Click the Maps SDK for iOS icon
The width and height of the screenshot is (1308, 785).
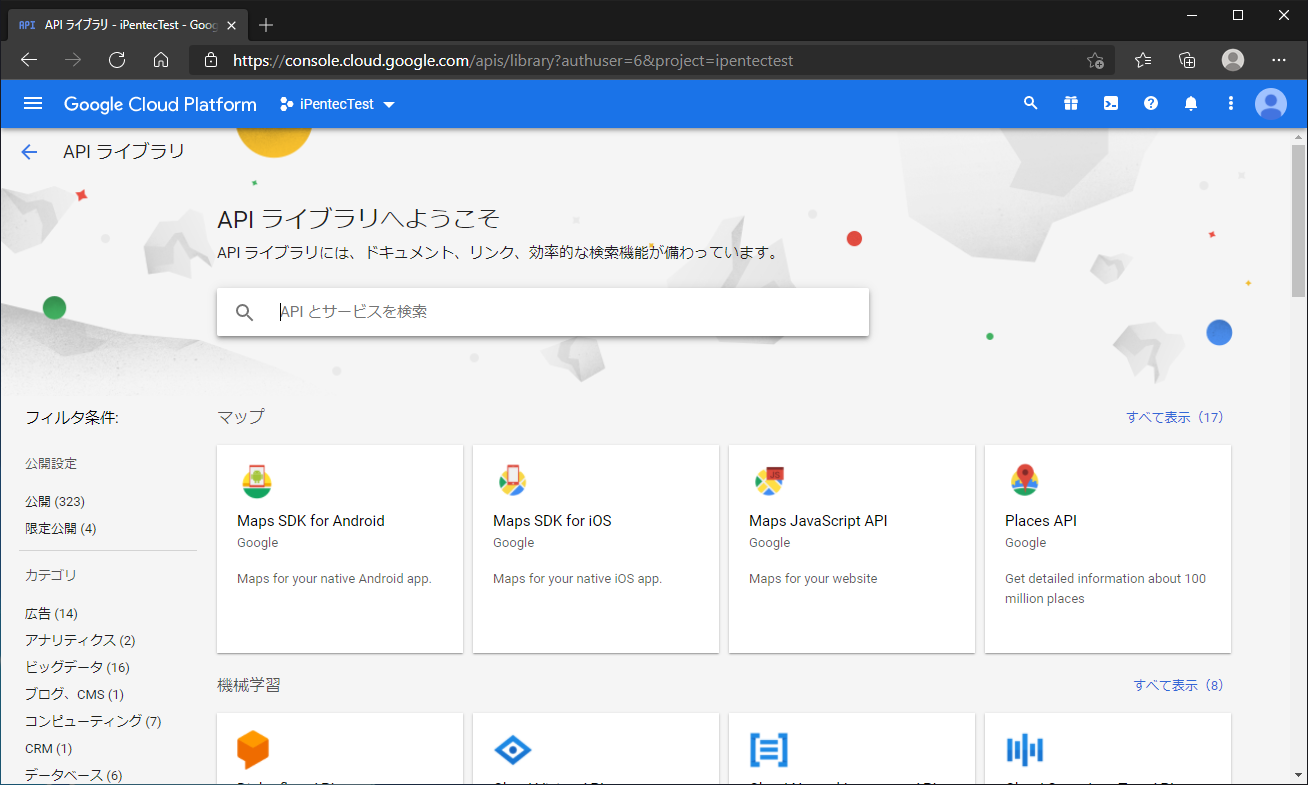(x=513, y=481)
